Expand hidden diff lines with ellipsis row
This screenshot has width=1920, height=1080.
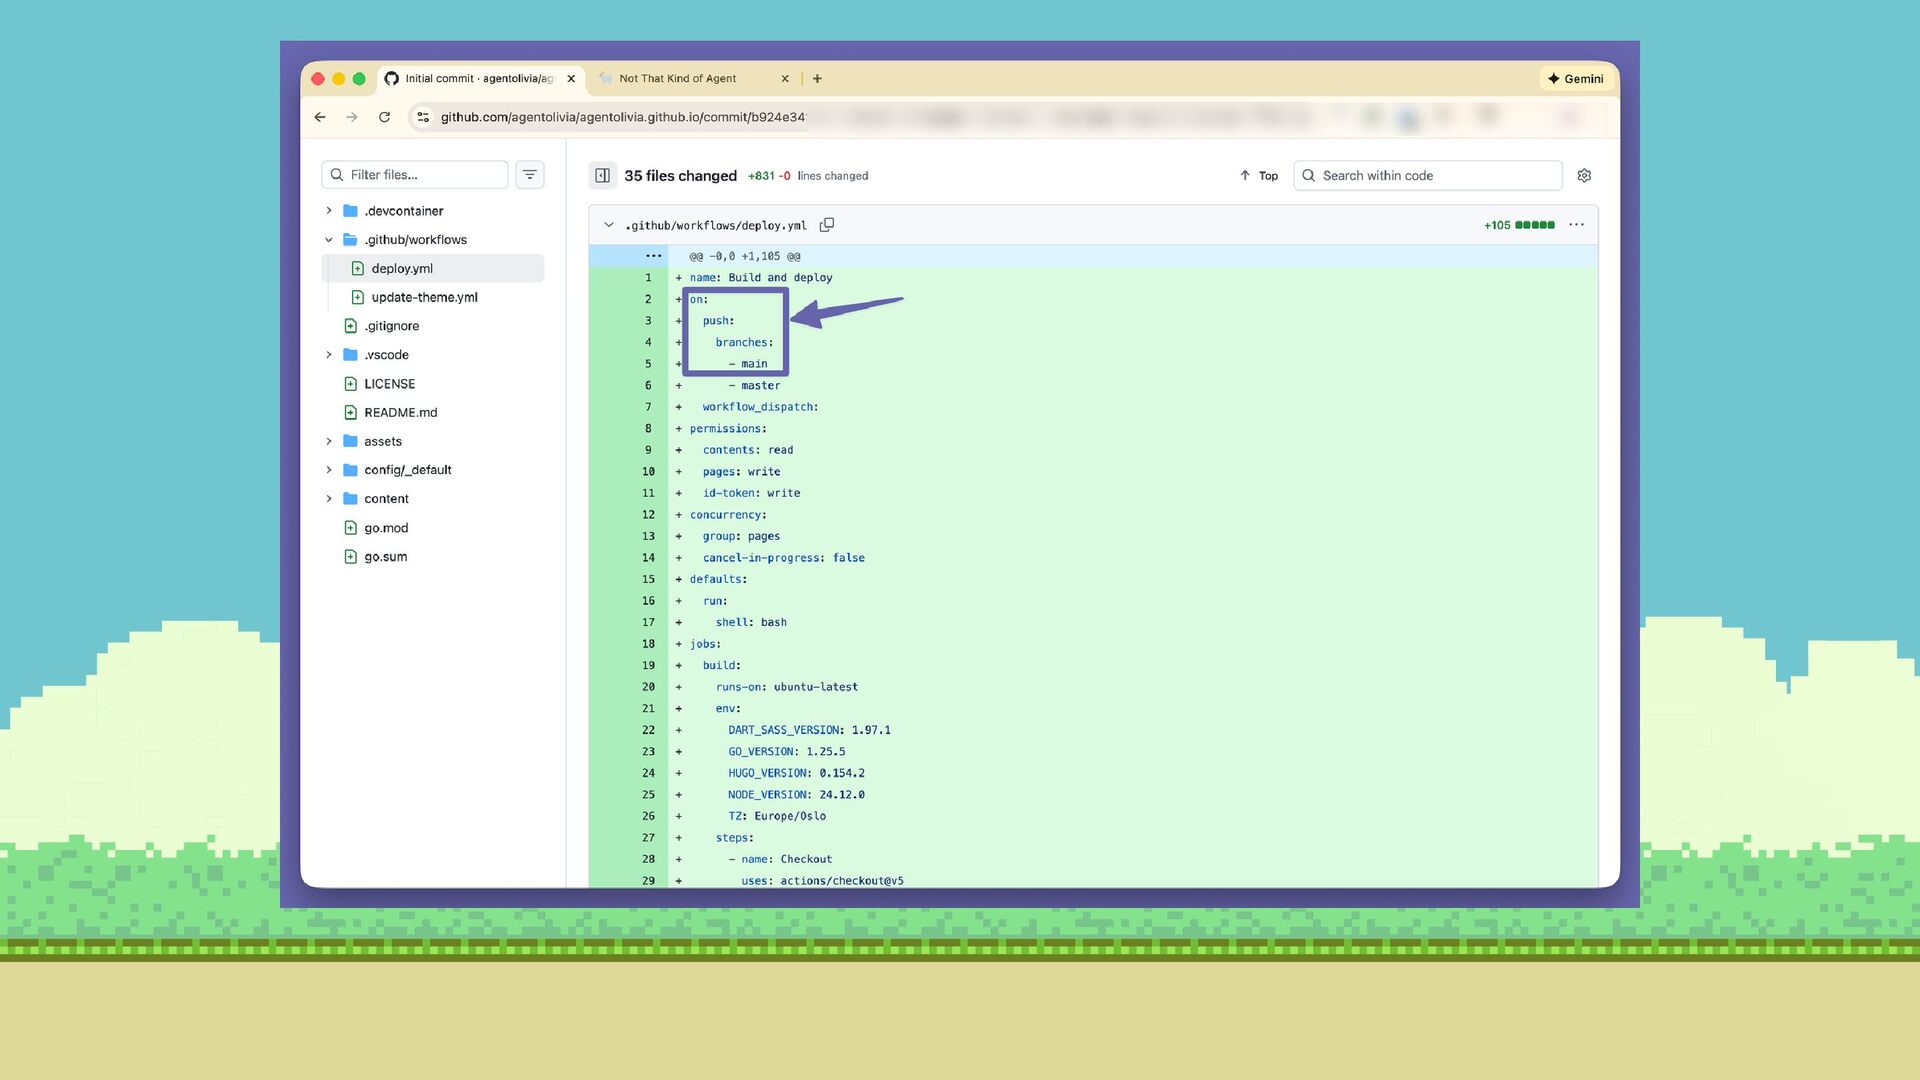[x=653, y=256]
